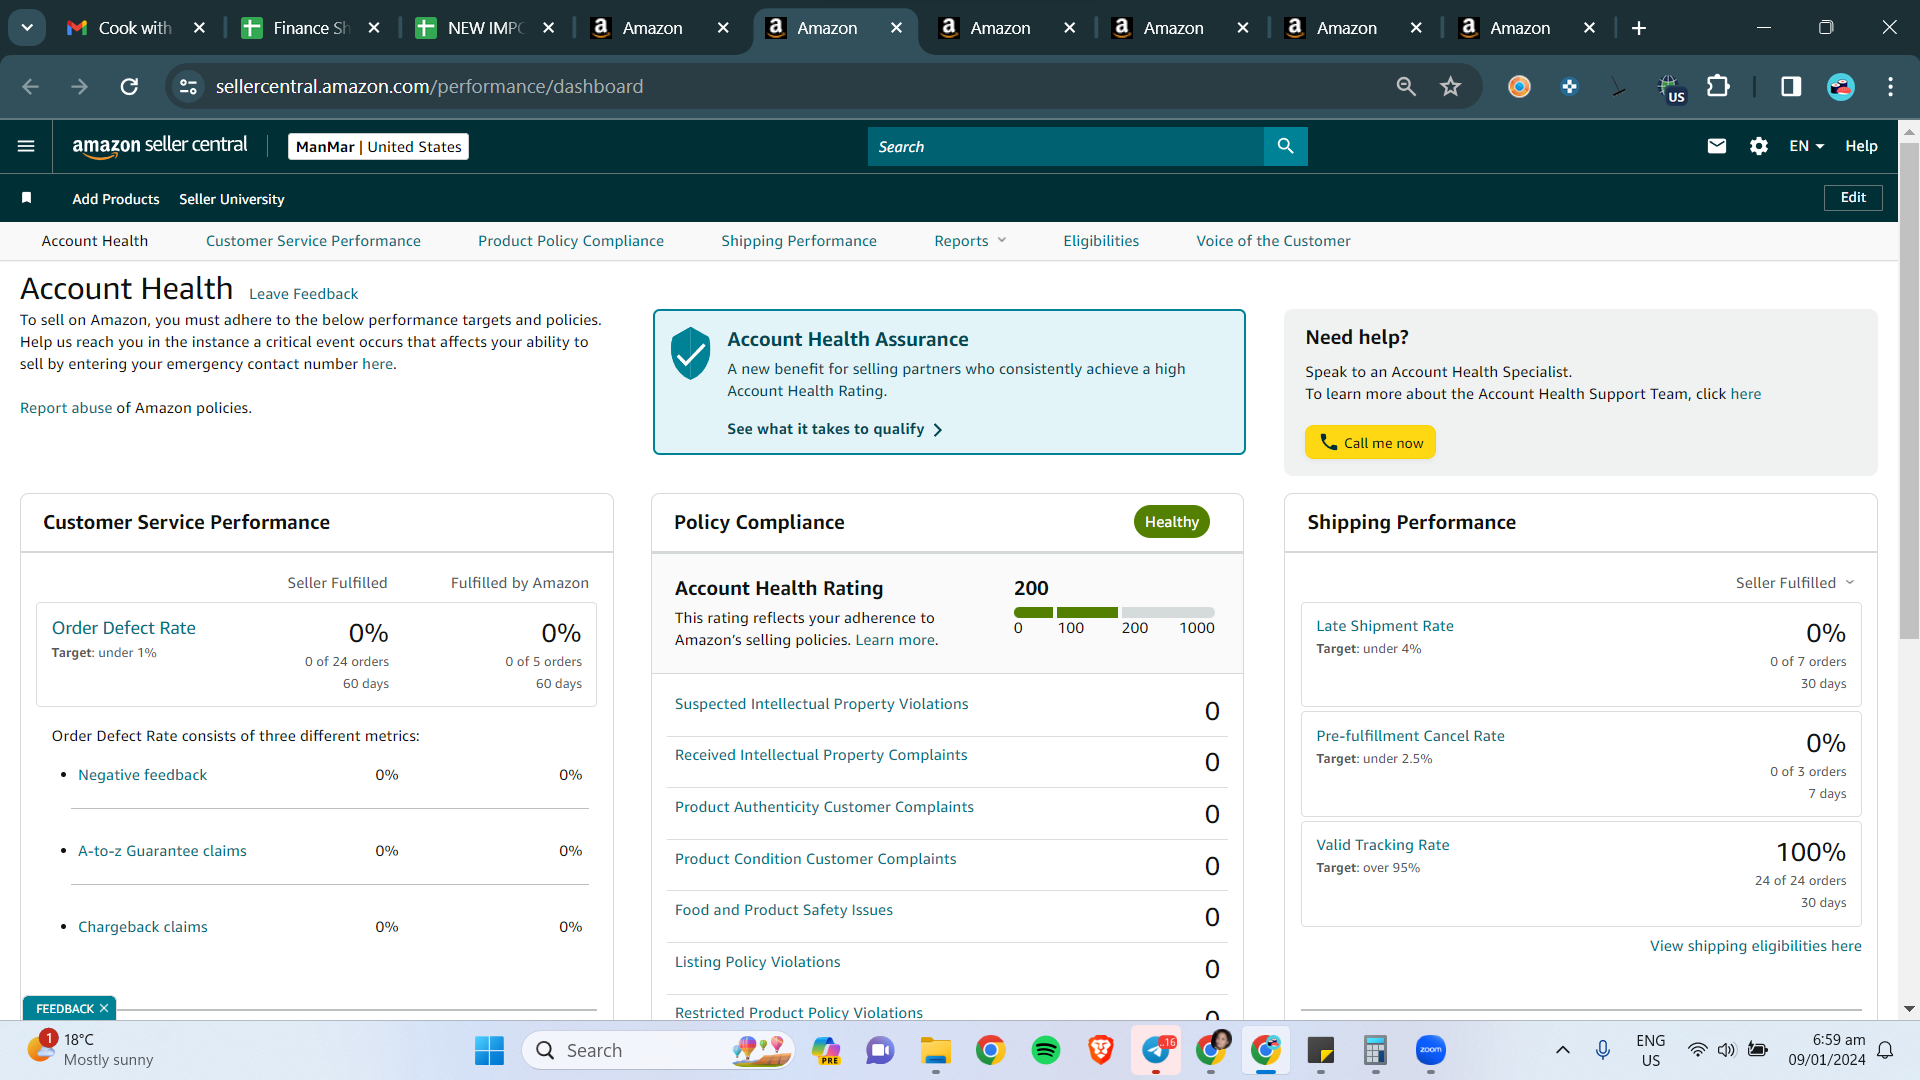The width and height of the screenshot is (1920, 1080).
Task: Expand the EN language dropdown
Action: pos(1807,146)
